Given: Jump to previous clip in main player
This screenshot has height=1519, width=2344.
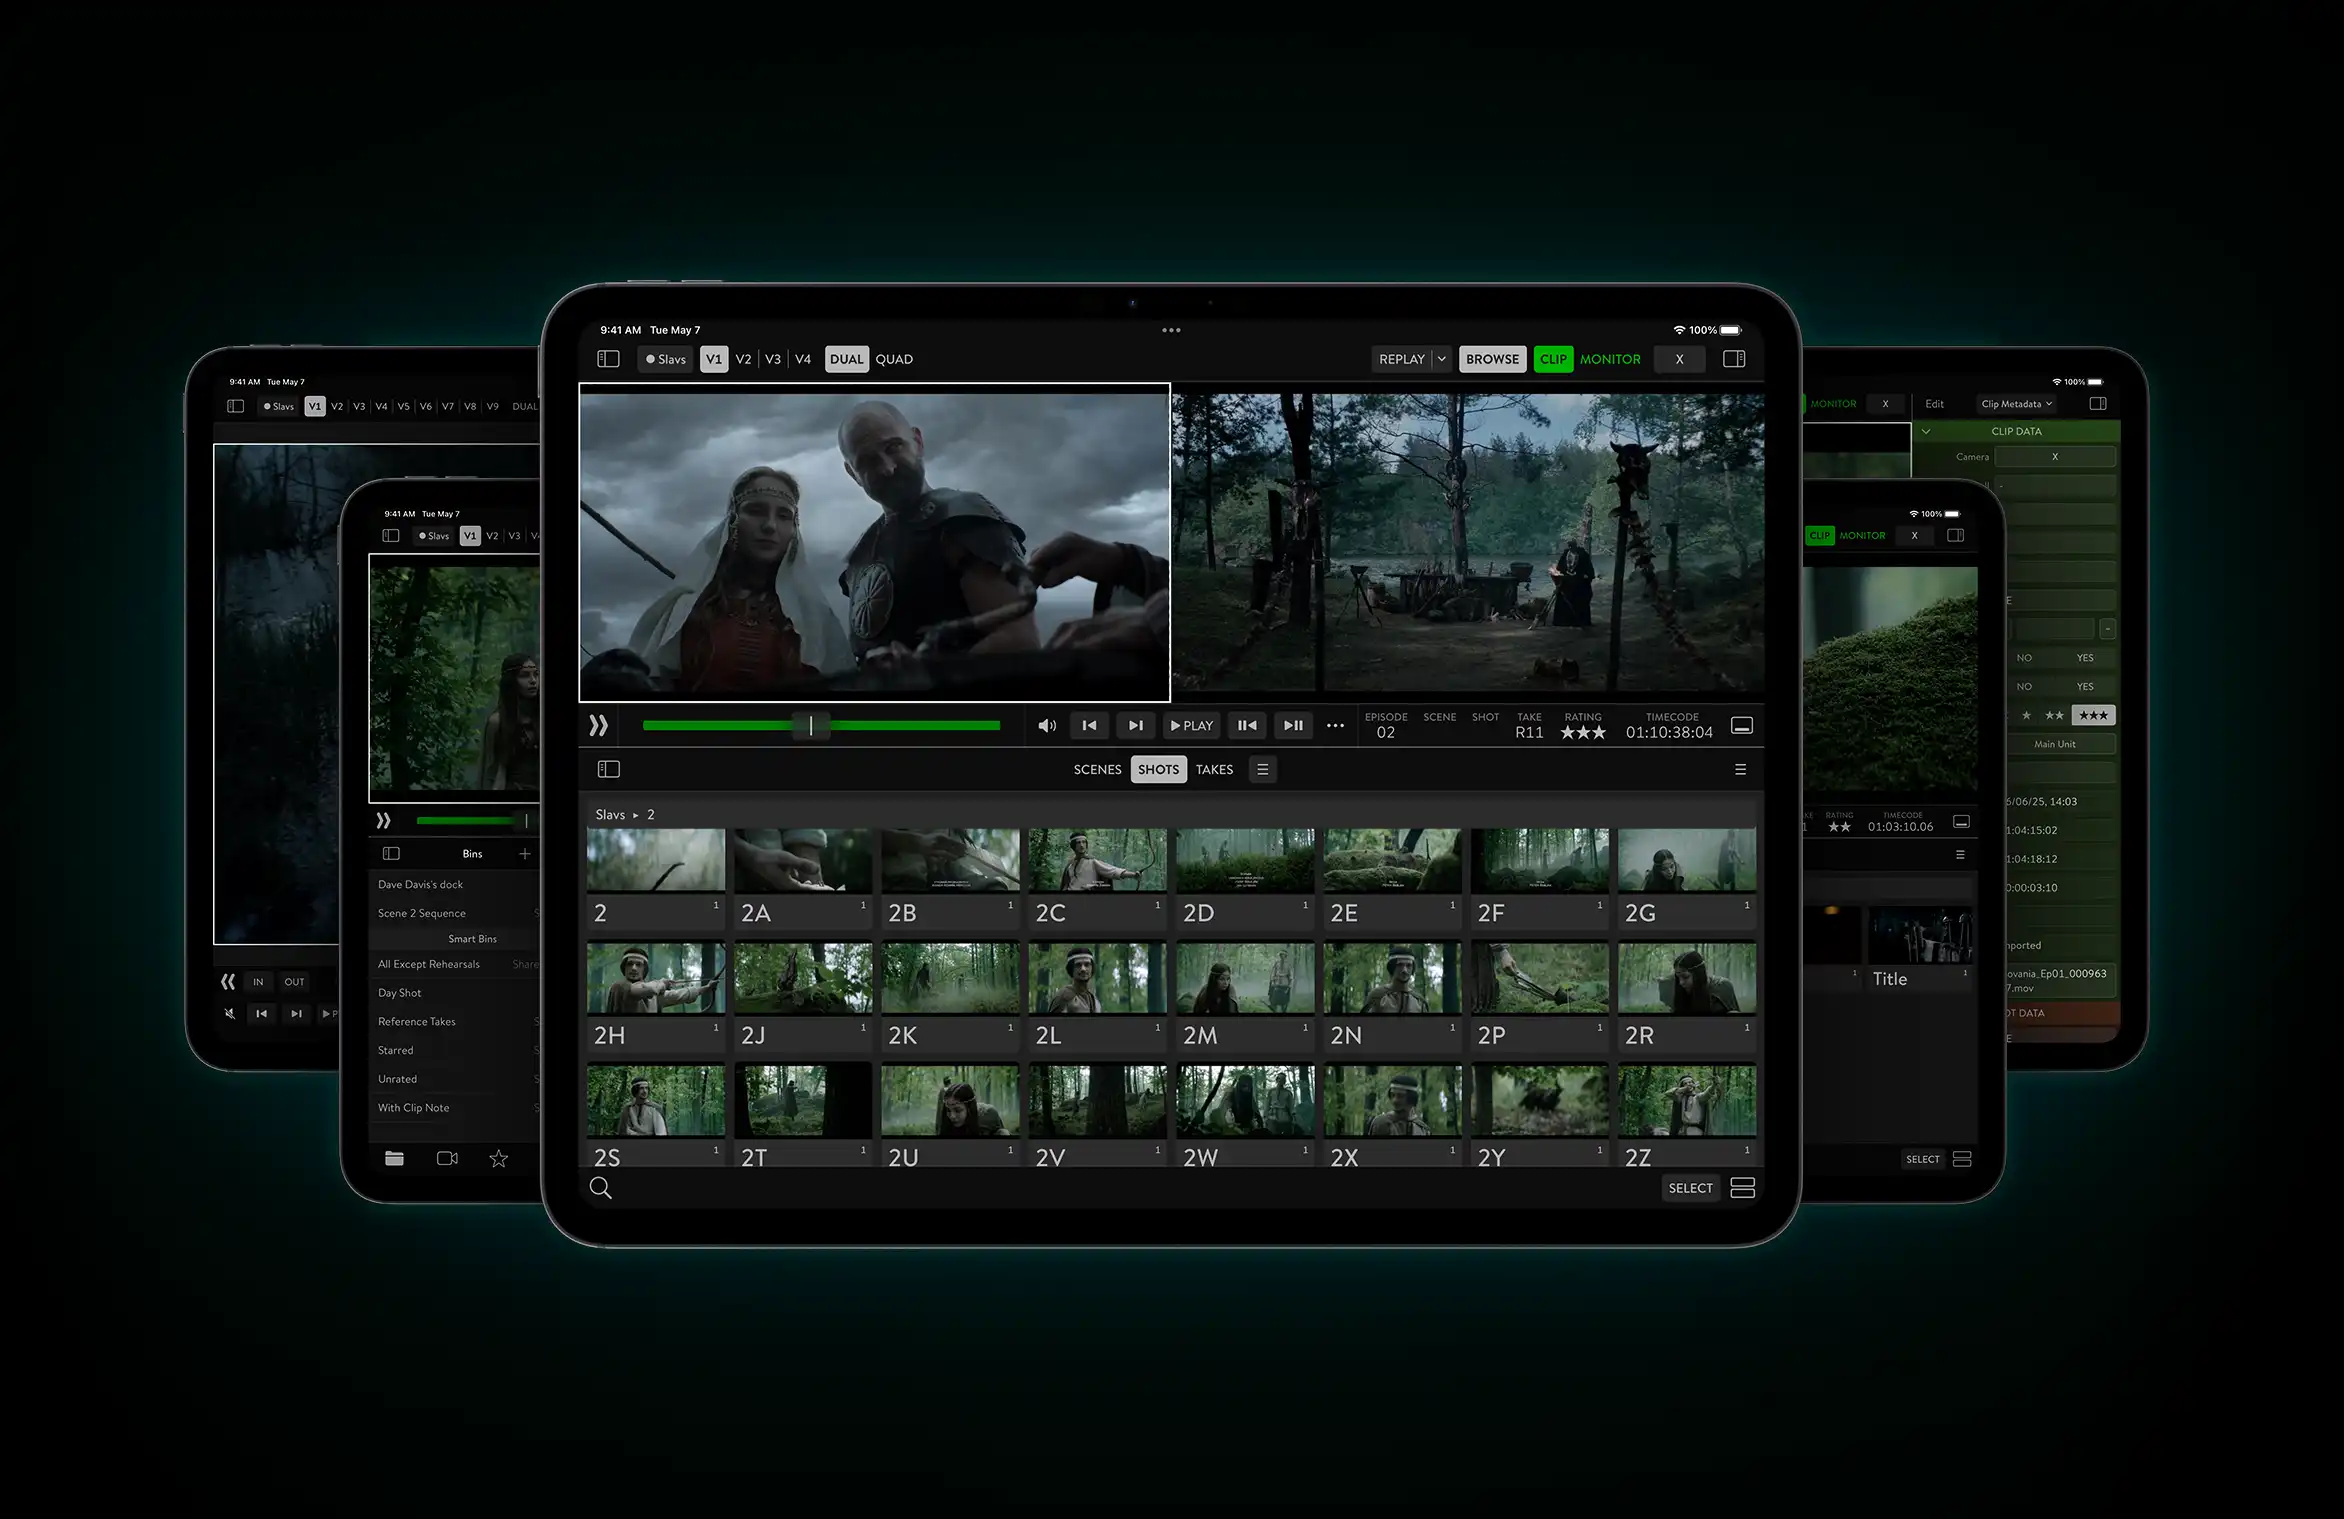Looking at the screenshot, I should (x=1089, y=726).
